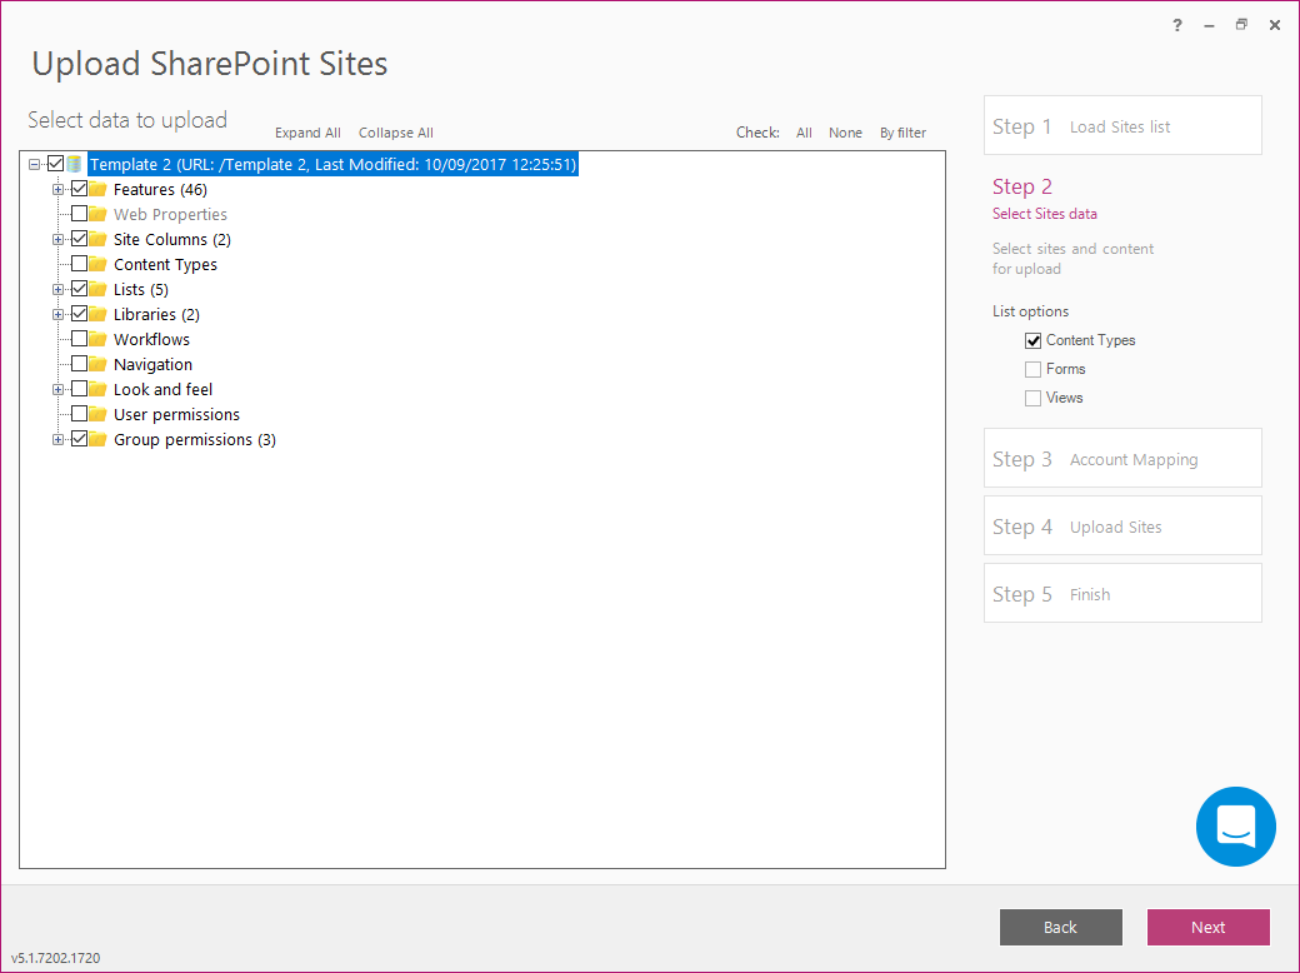Enable Forms under List options
This screenshot has height=973, width=1300.
click(1033, 370)
